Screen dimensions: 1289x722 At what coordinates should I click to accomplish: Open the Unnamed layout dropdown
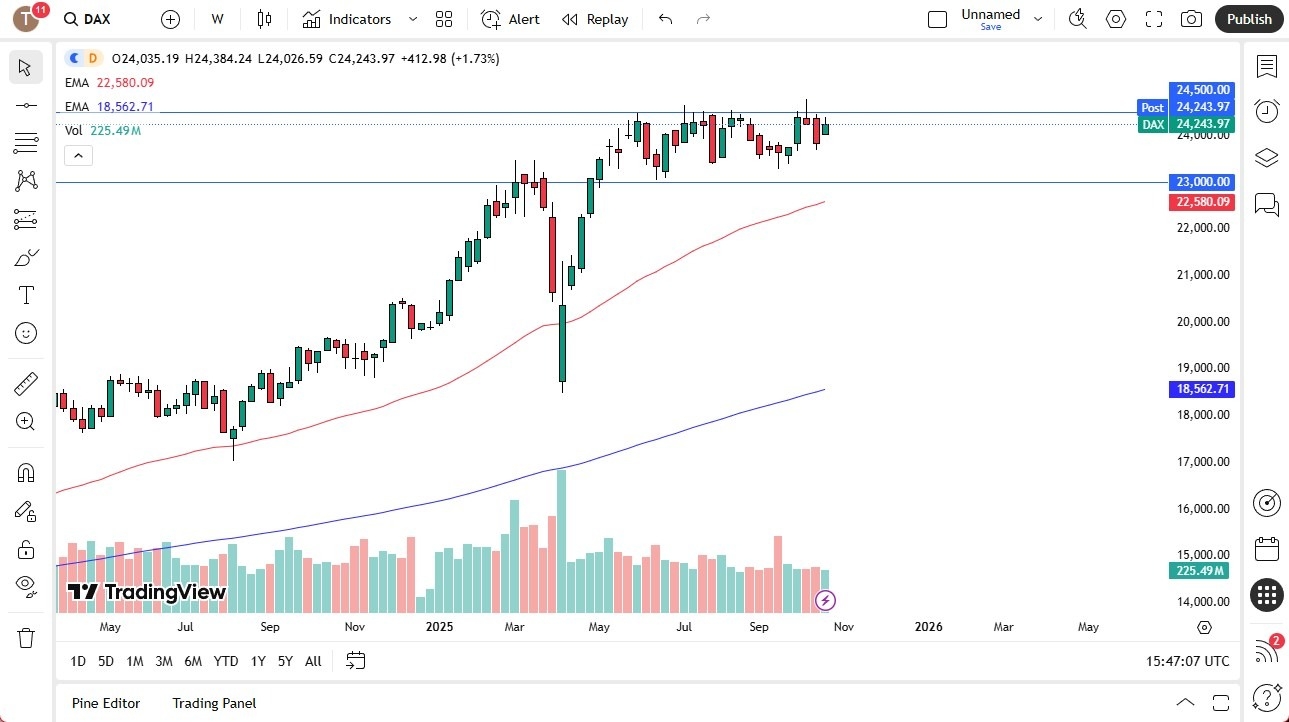click(1038, 19)
